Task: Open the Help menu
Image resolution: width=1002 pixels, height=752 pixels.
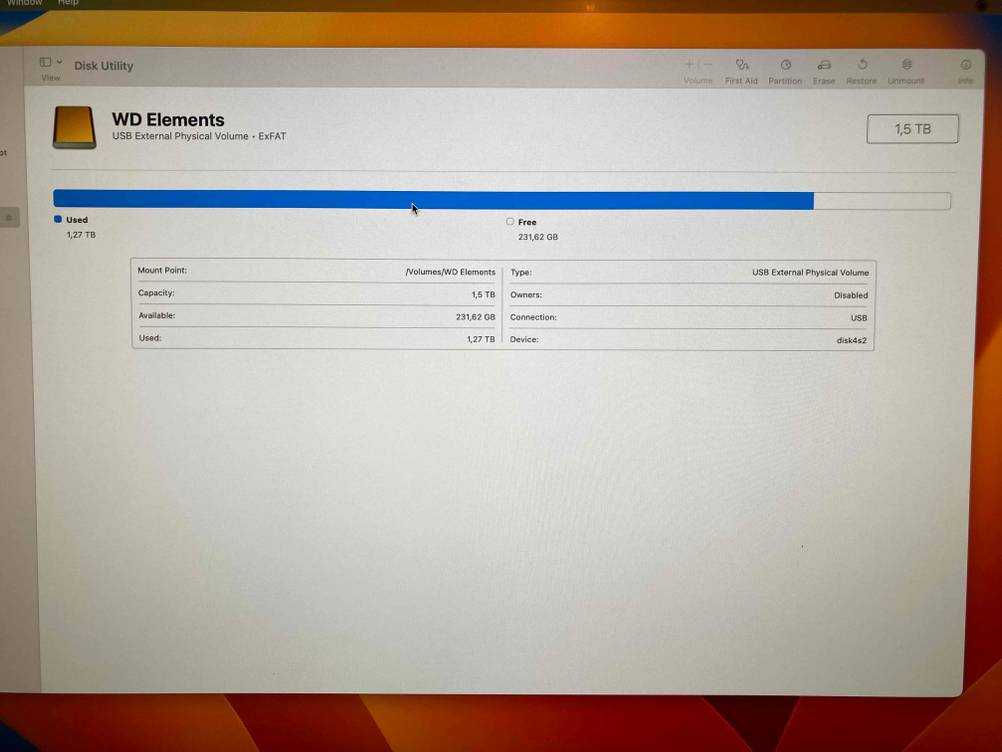Action: click(68, 3)
